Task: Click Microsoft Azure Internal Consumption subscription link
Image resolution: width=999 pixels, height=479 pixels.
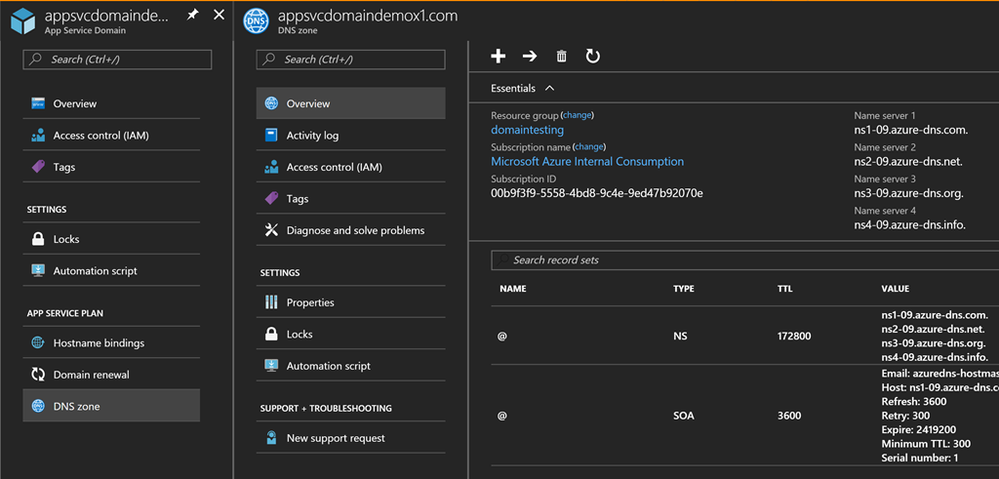Action: point(587,161)
